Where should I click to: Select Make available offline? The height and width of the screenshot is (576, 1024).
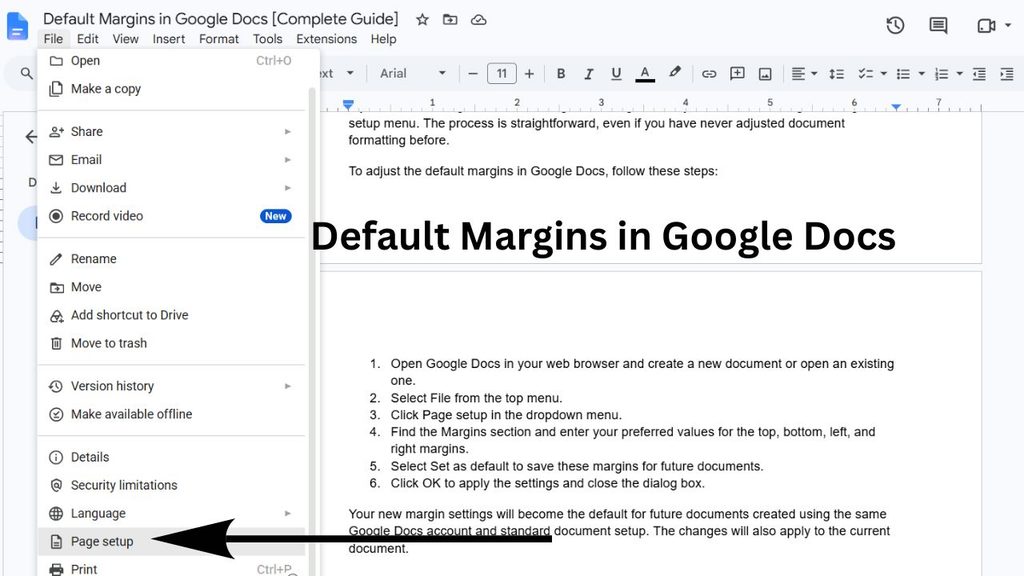point(171,414)
